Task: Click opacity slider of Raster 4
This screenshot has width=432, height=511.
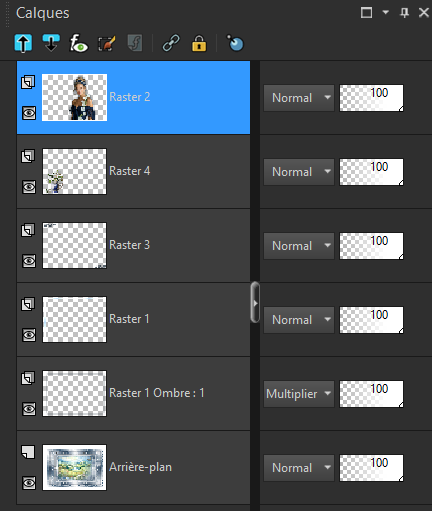Action: point(371,172)
